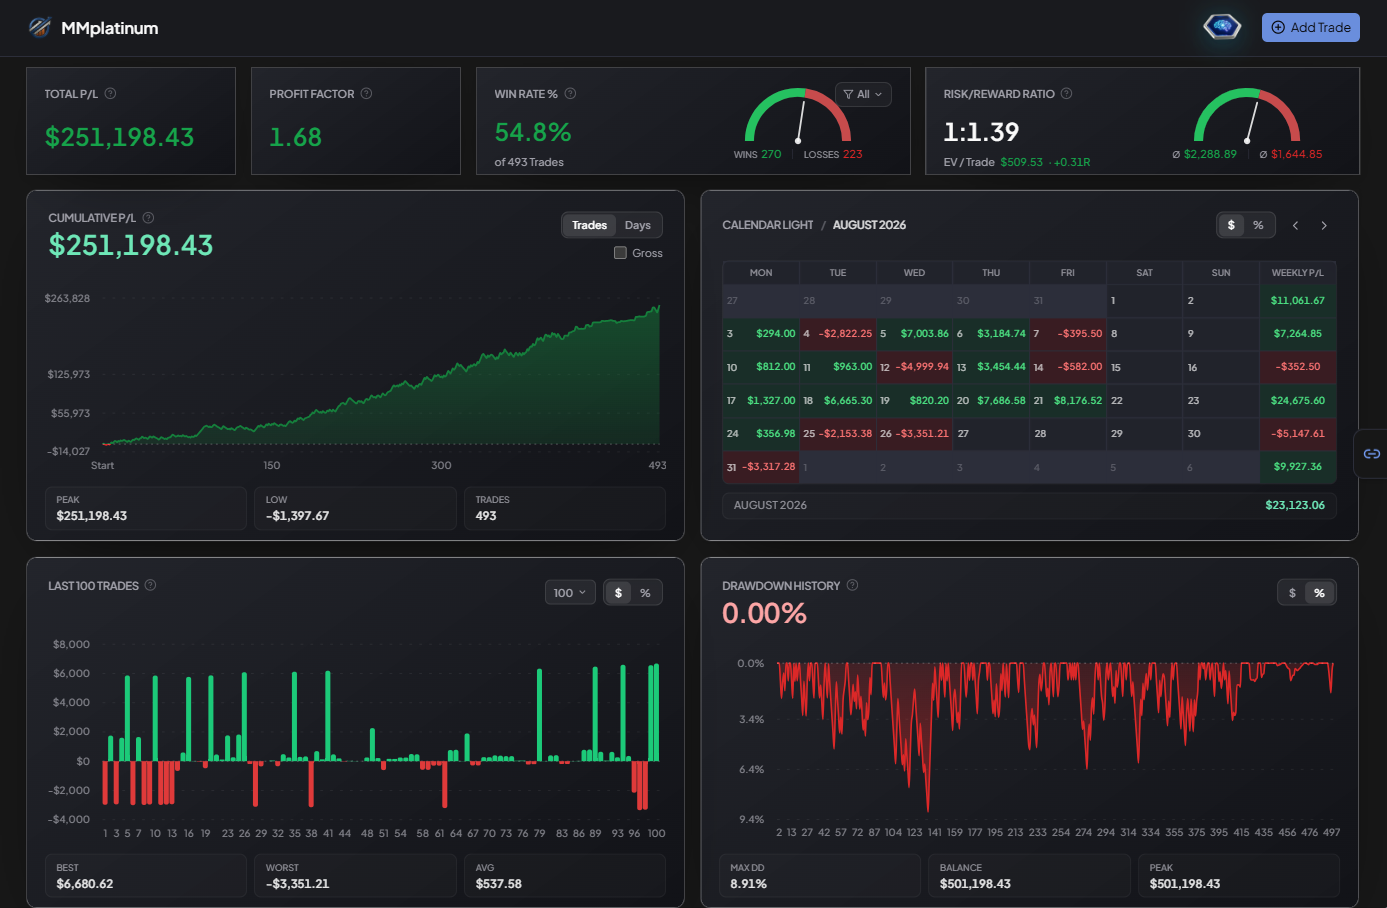
Task: Click the Win Rate gauge
Action: (x=798, y=118)
